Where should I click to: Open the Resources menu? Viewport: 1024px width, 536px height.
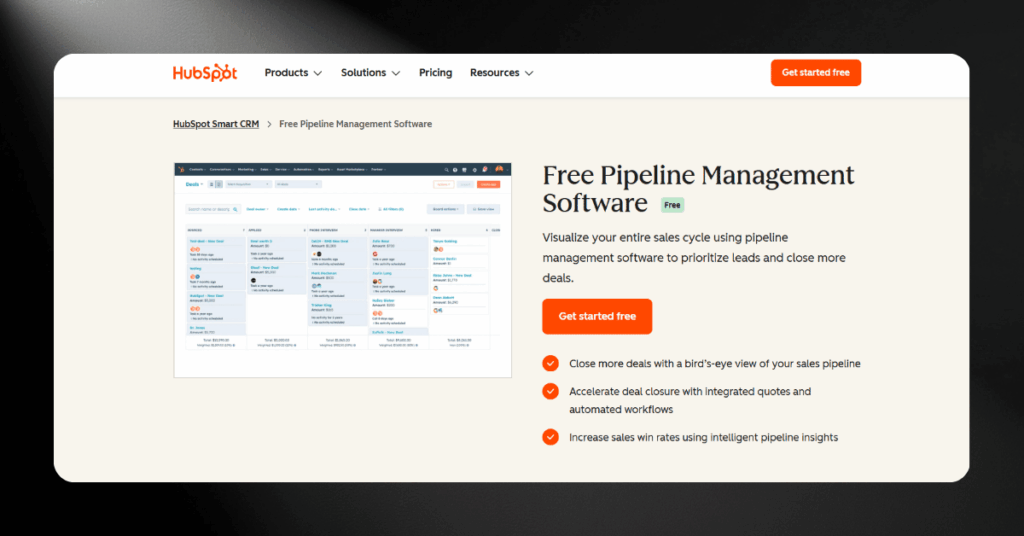coord(502,72)
